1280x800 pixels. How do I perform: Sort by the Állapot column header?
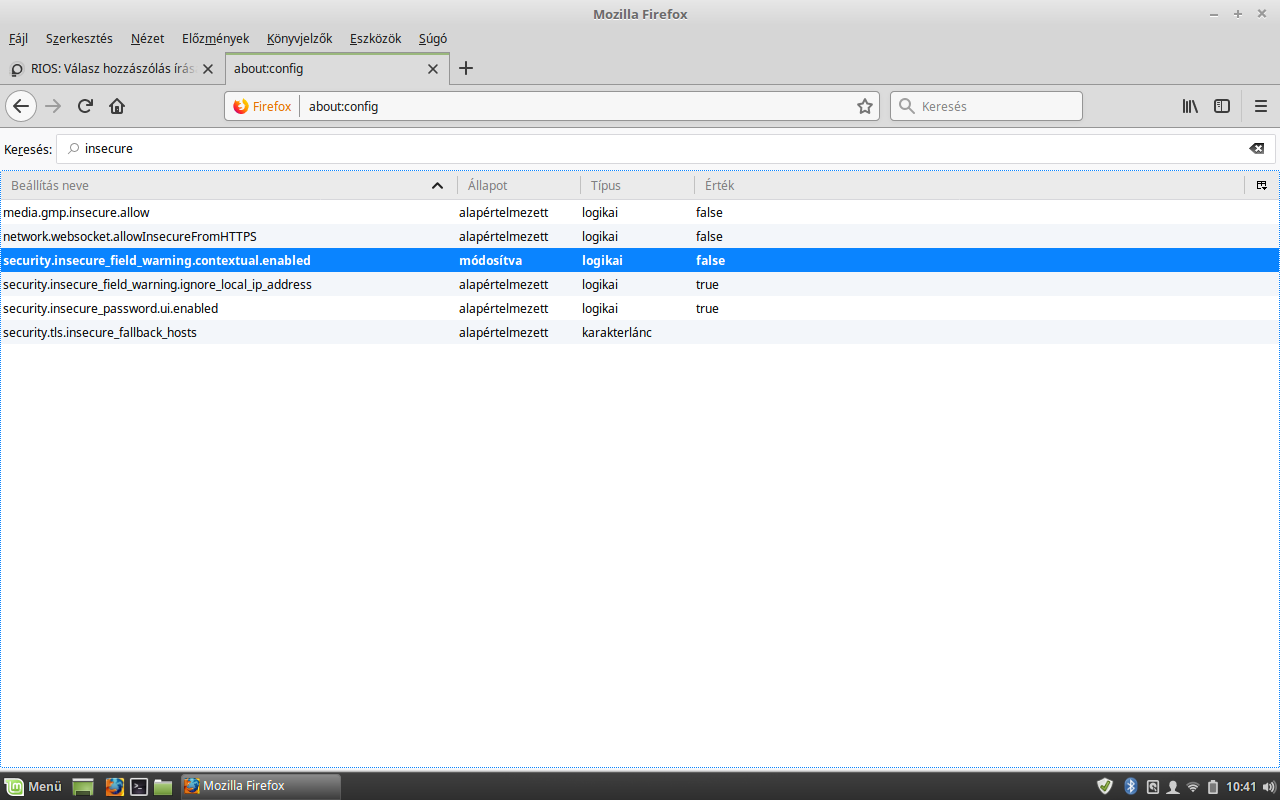(x=519, y=185)
